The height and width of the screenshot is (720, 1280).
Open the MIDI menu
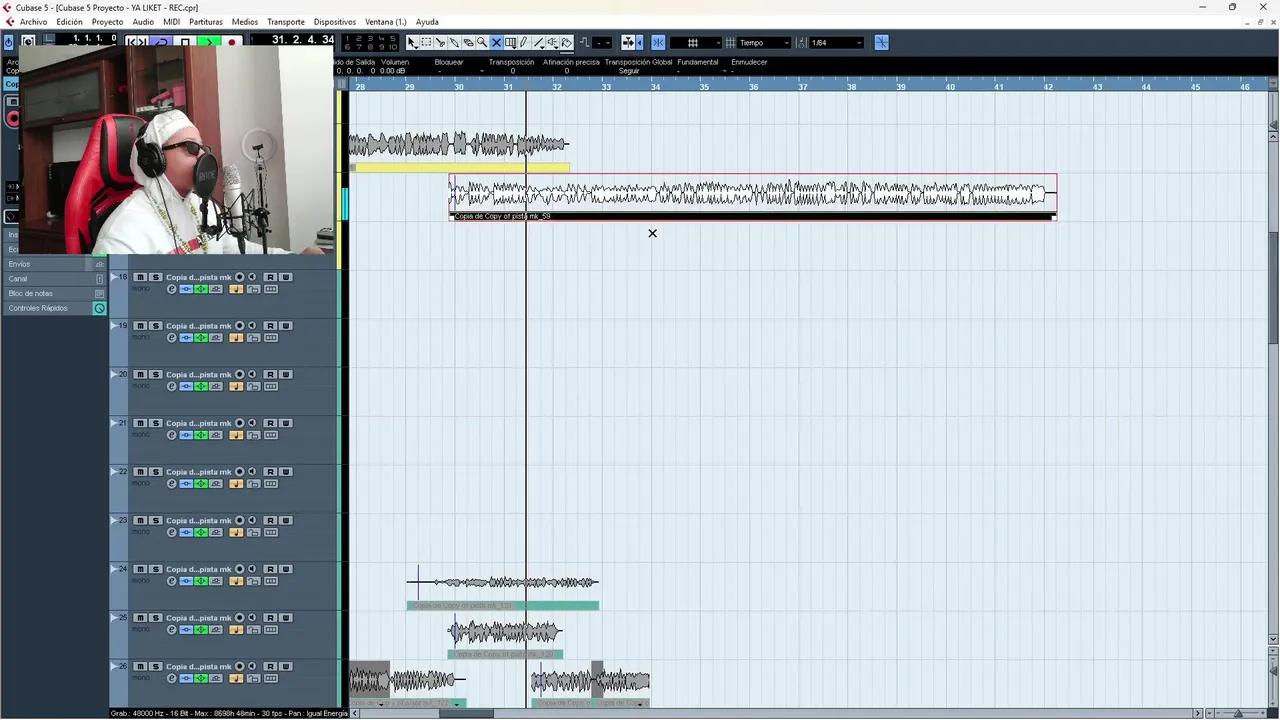[172, 22]
